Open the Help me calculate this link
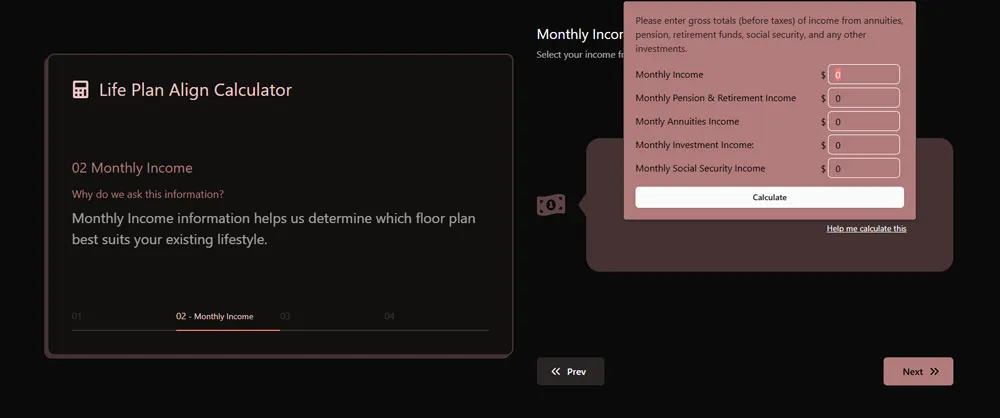This screenshot has width=1000, height=418. pos(866,228)
